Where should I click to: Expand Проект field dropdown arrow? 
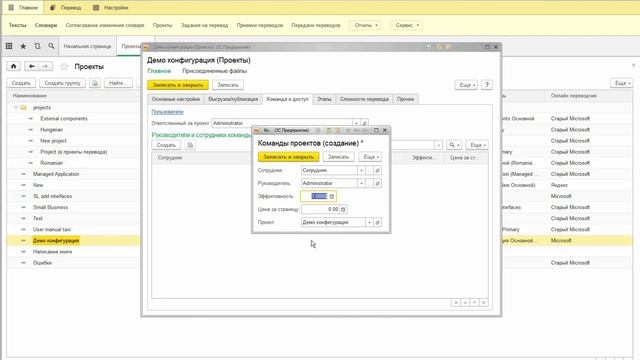[369, 222]
